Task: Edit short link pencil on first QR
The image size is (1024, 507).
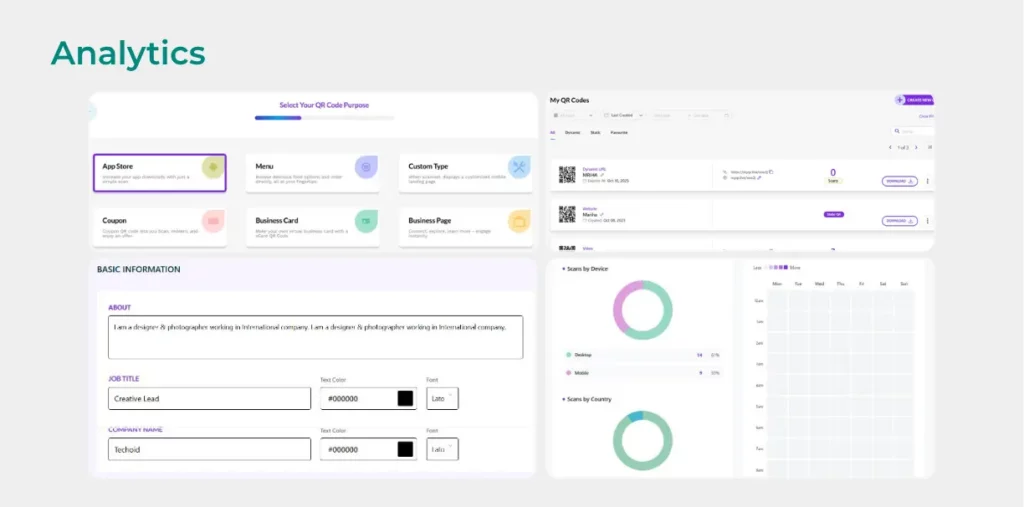Action: (x=759, y=178)
